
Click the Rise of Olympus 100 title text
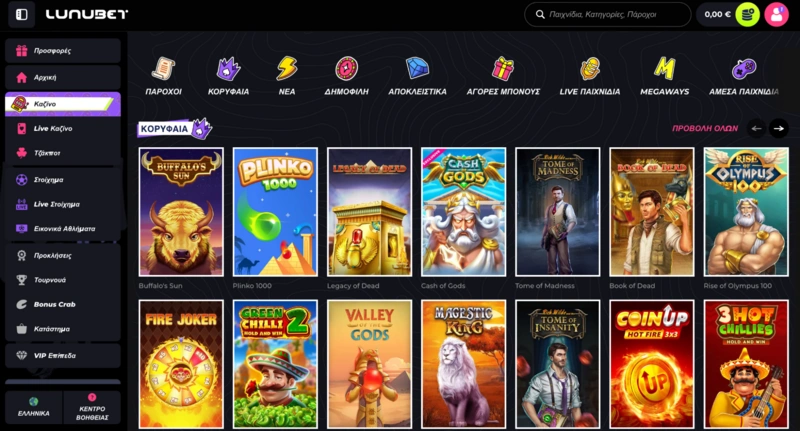click(x=737, y=286)
